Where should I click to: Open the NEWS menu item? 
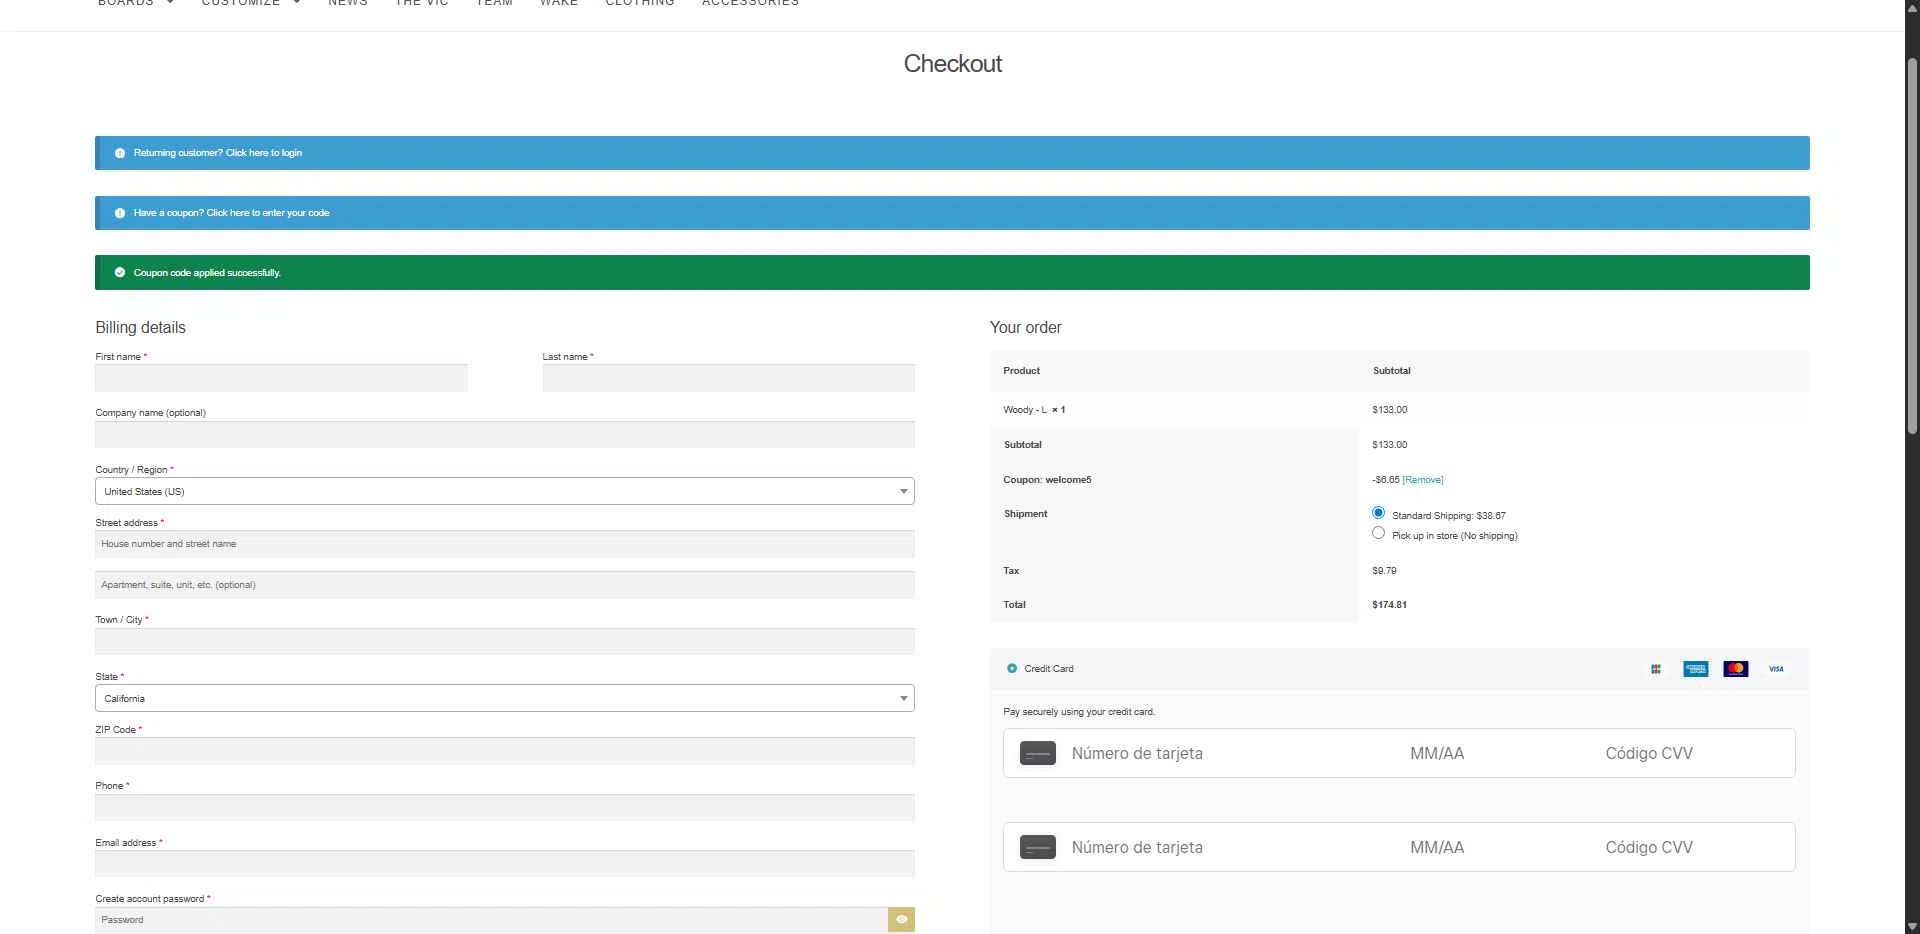coord(348,3)
